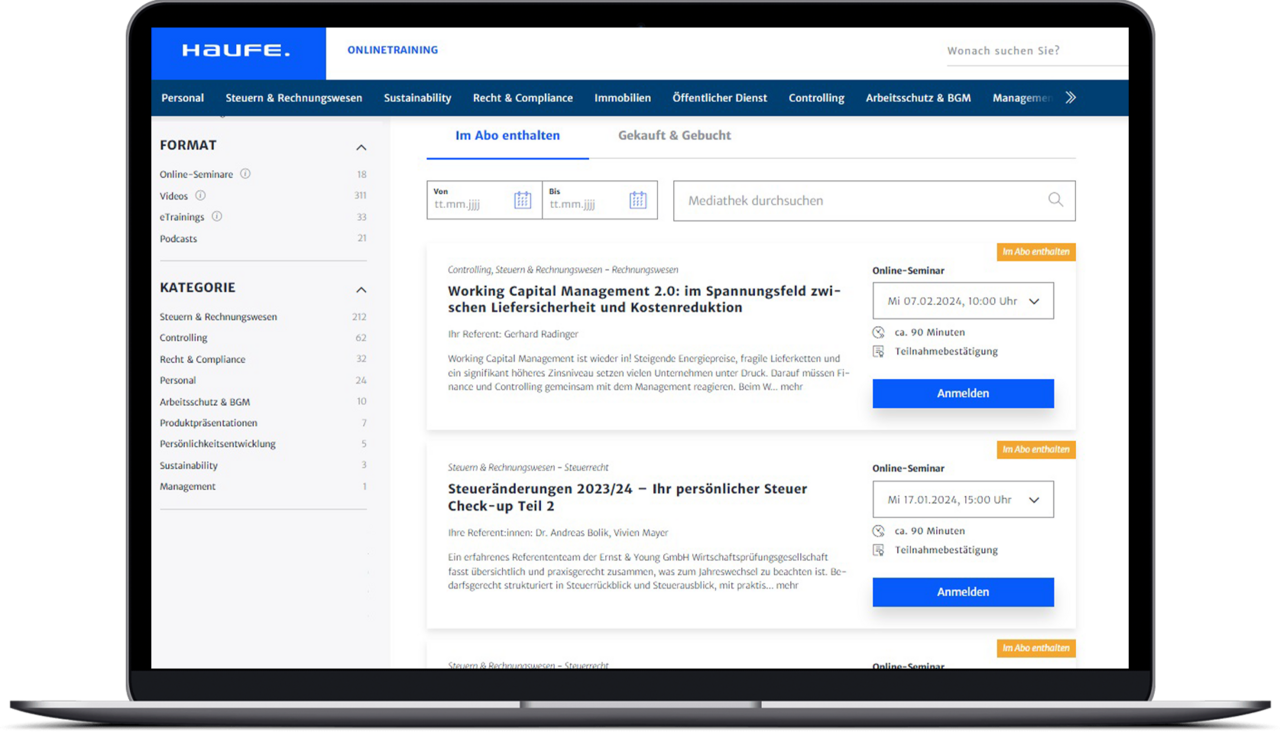Click info icon next to eTrainings
Screen dimensions: 1280x732
tap(217, 217)
